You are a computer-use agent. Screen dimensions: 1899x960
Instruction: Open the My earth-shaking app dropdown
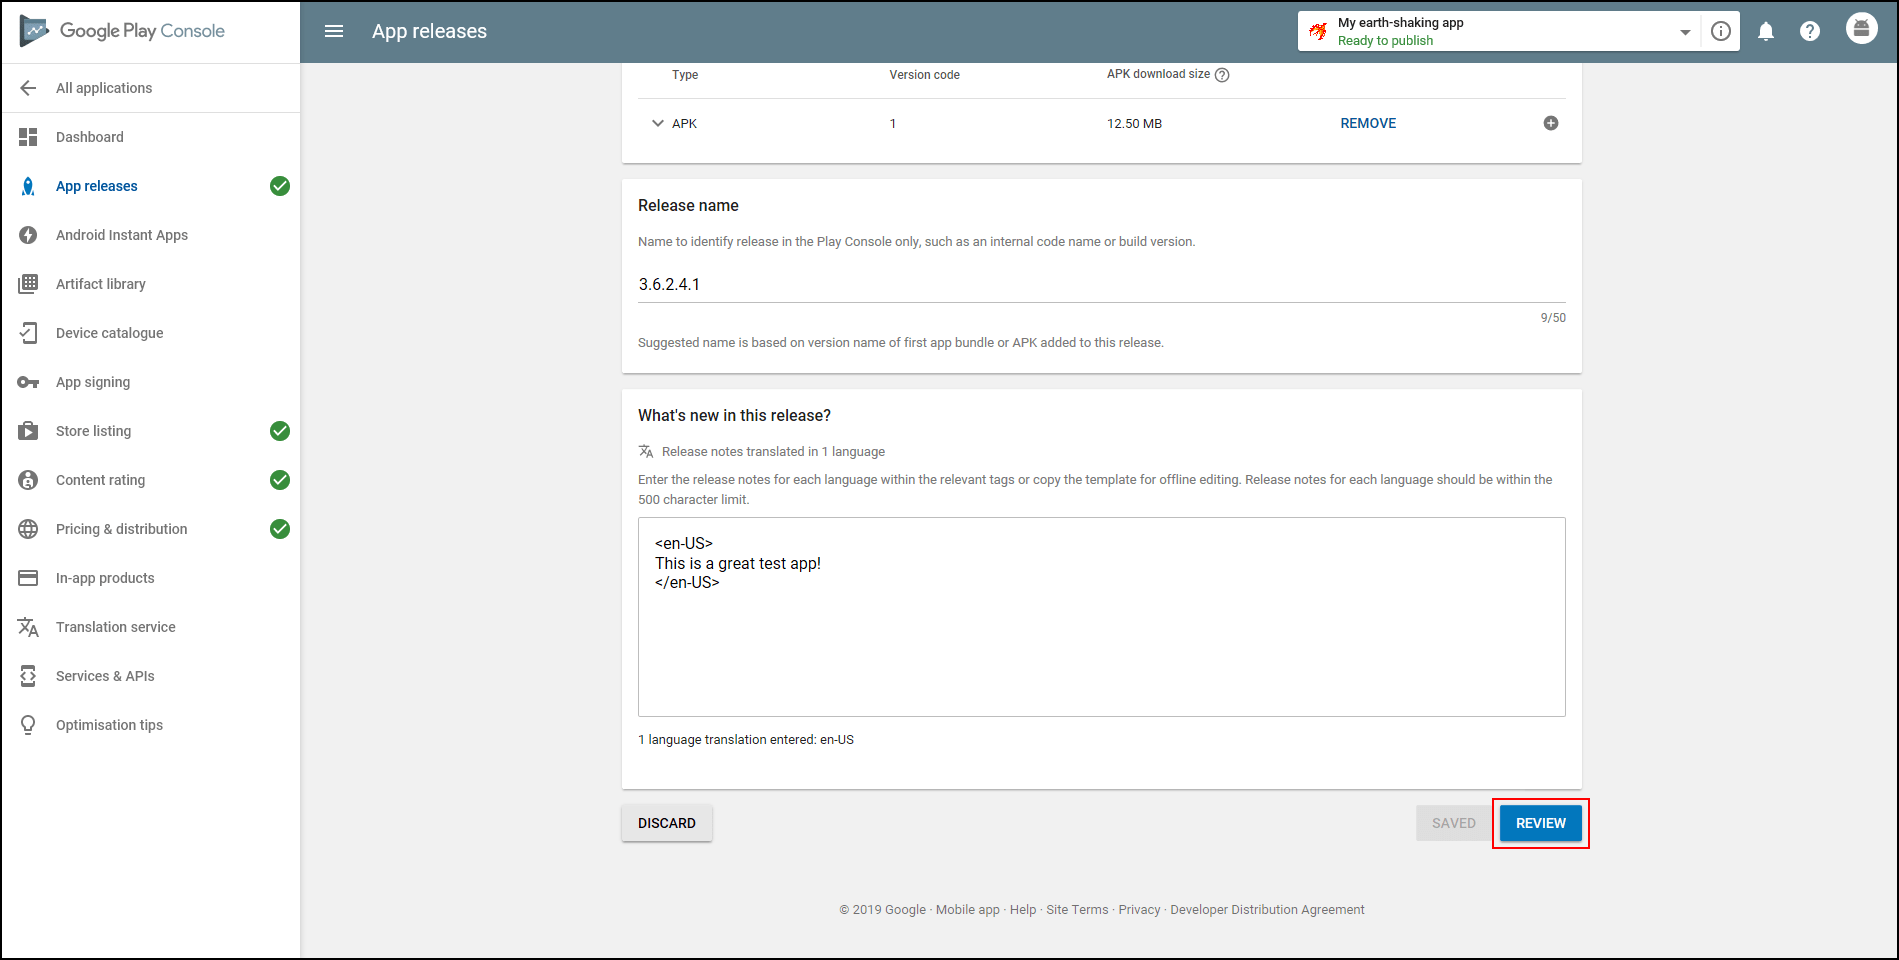tap(1499, 31)
